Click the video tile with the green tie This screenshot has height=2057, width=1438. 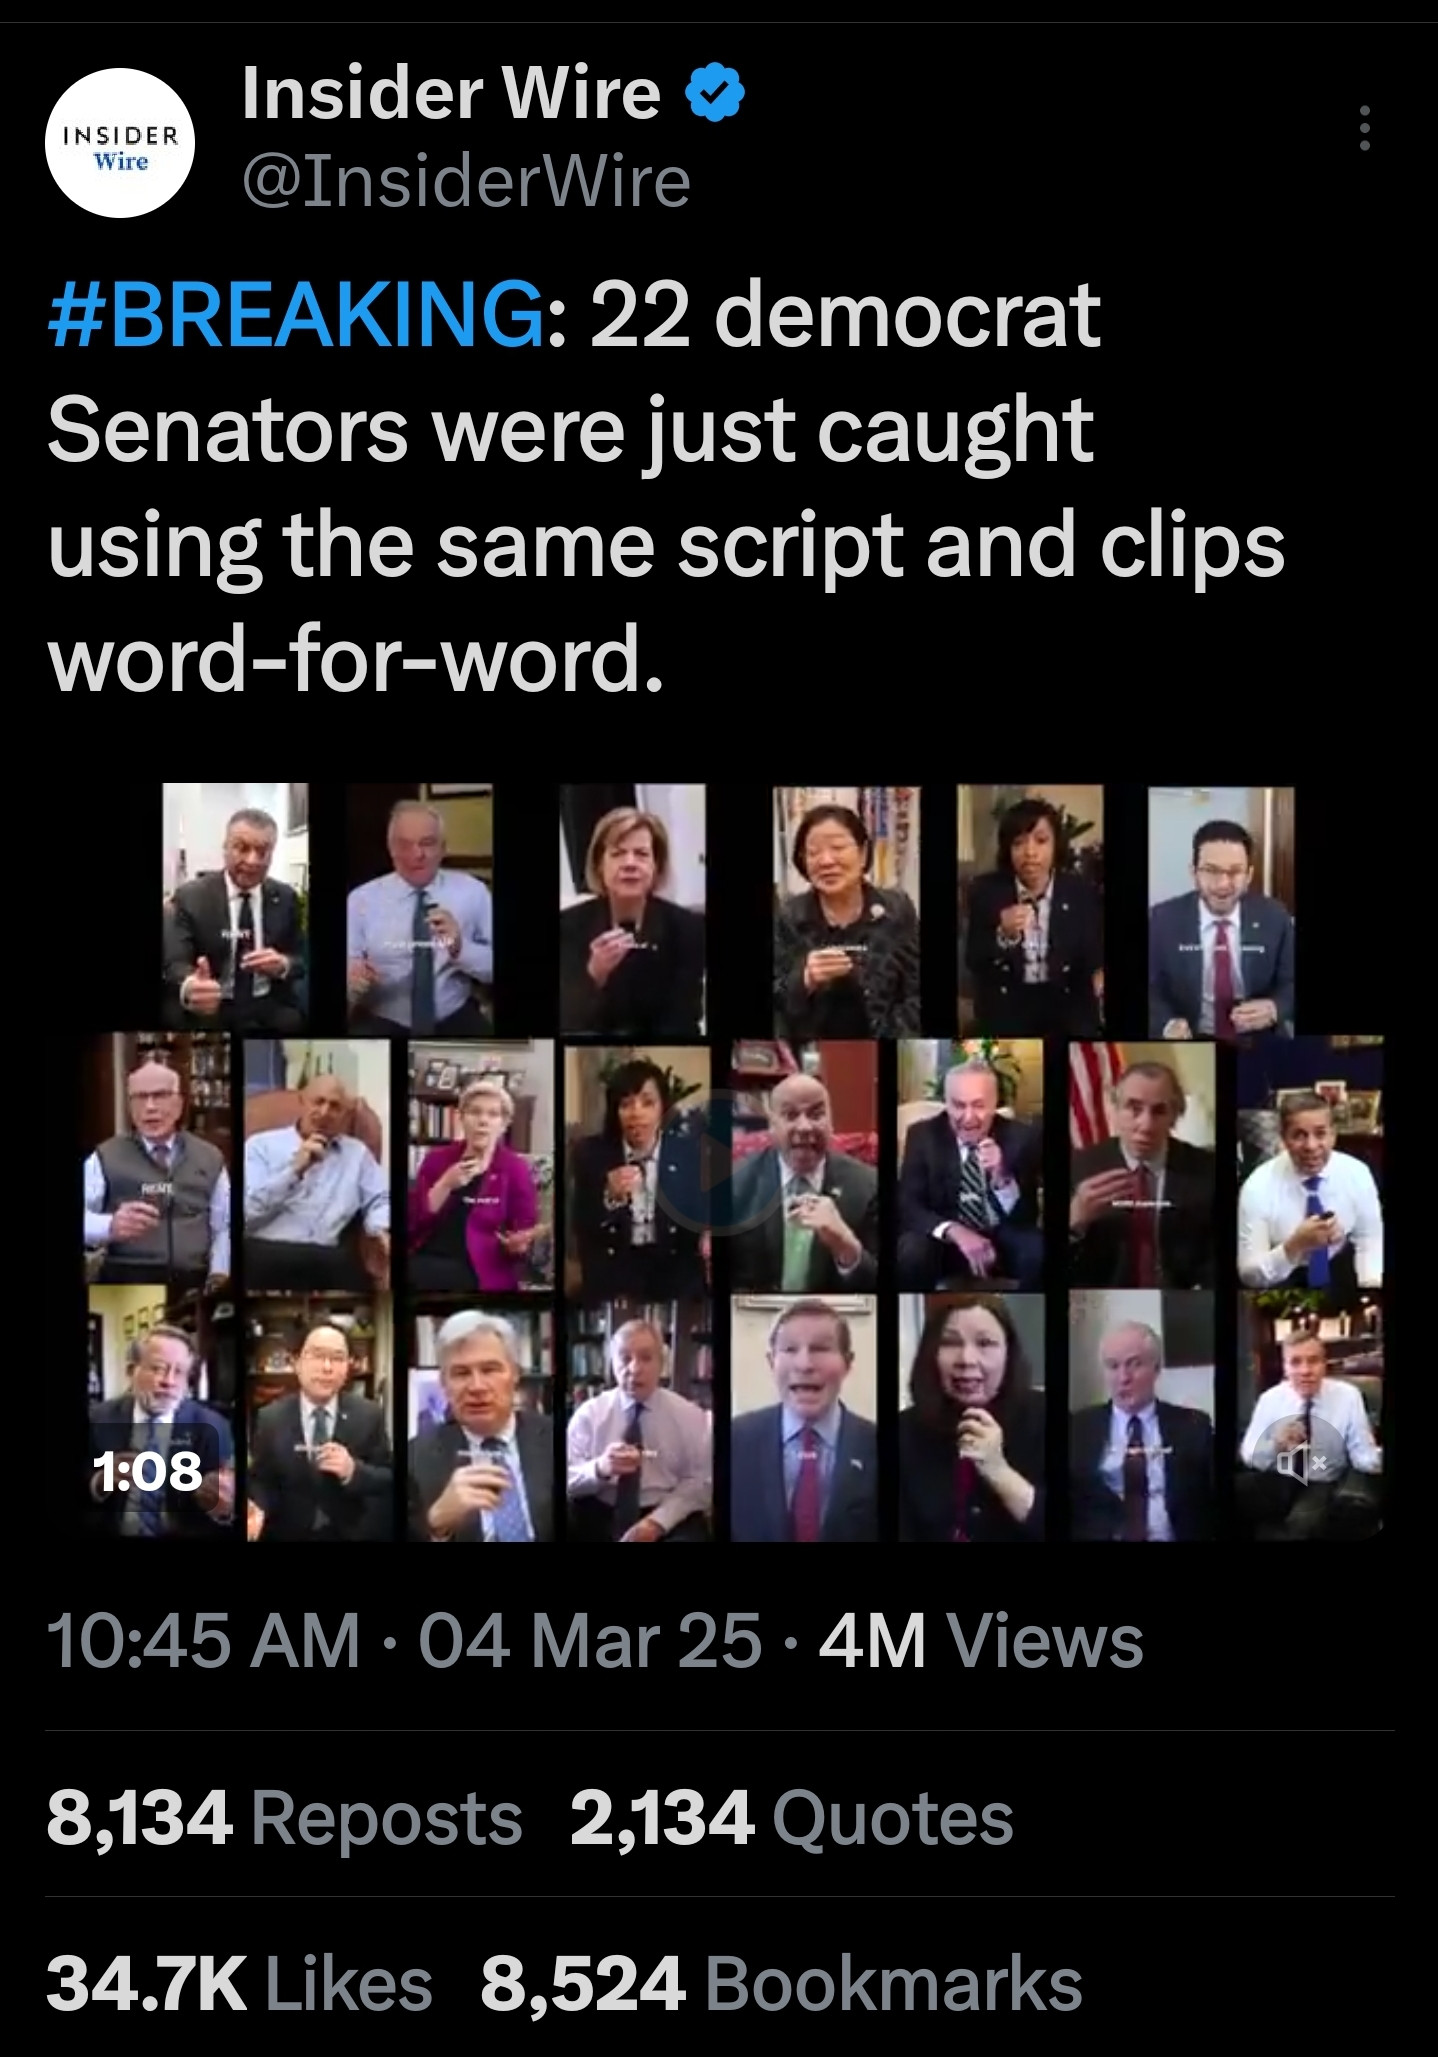(804, 1165)
